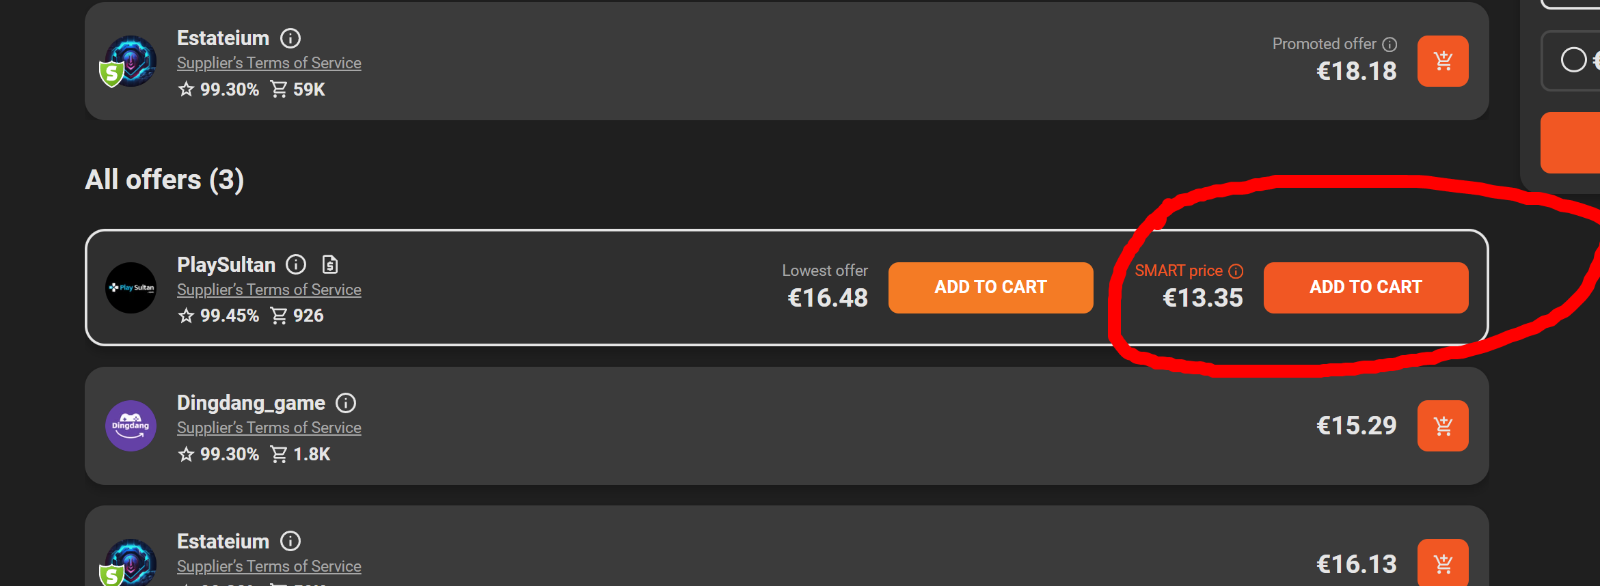The height and width of the screenshot is (586, 1600).
Task: Open Dingdang_game Supplier's Terms of Service
Action: pos(269,428)
